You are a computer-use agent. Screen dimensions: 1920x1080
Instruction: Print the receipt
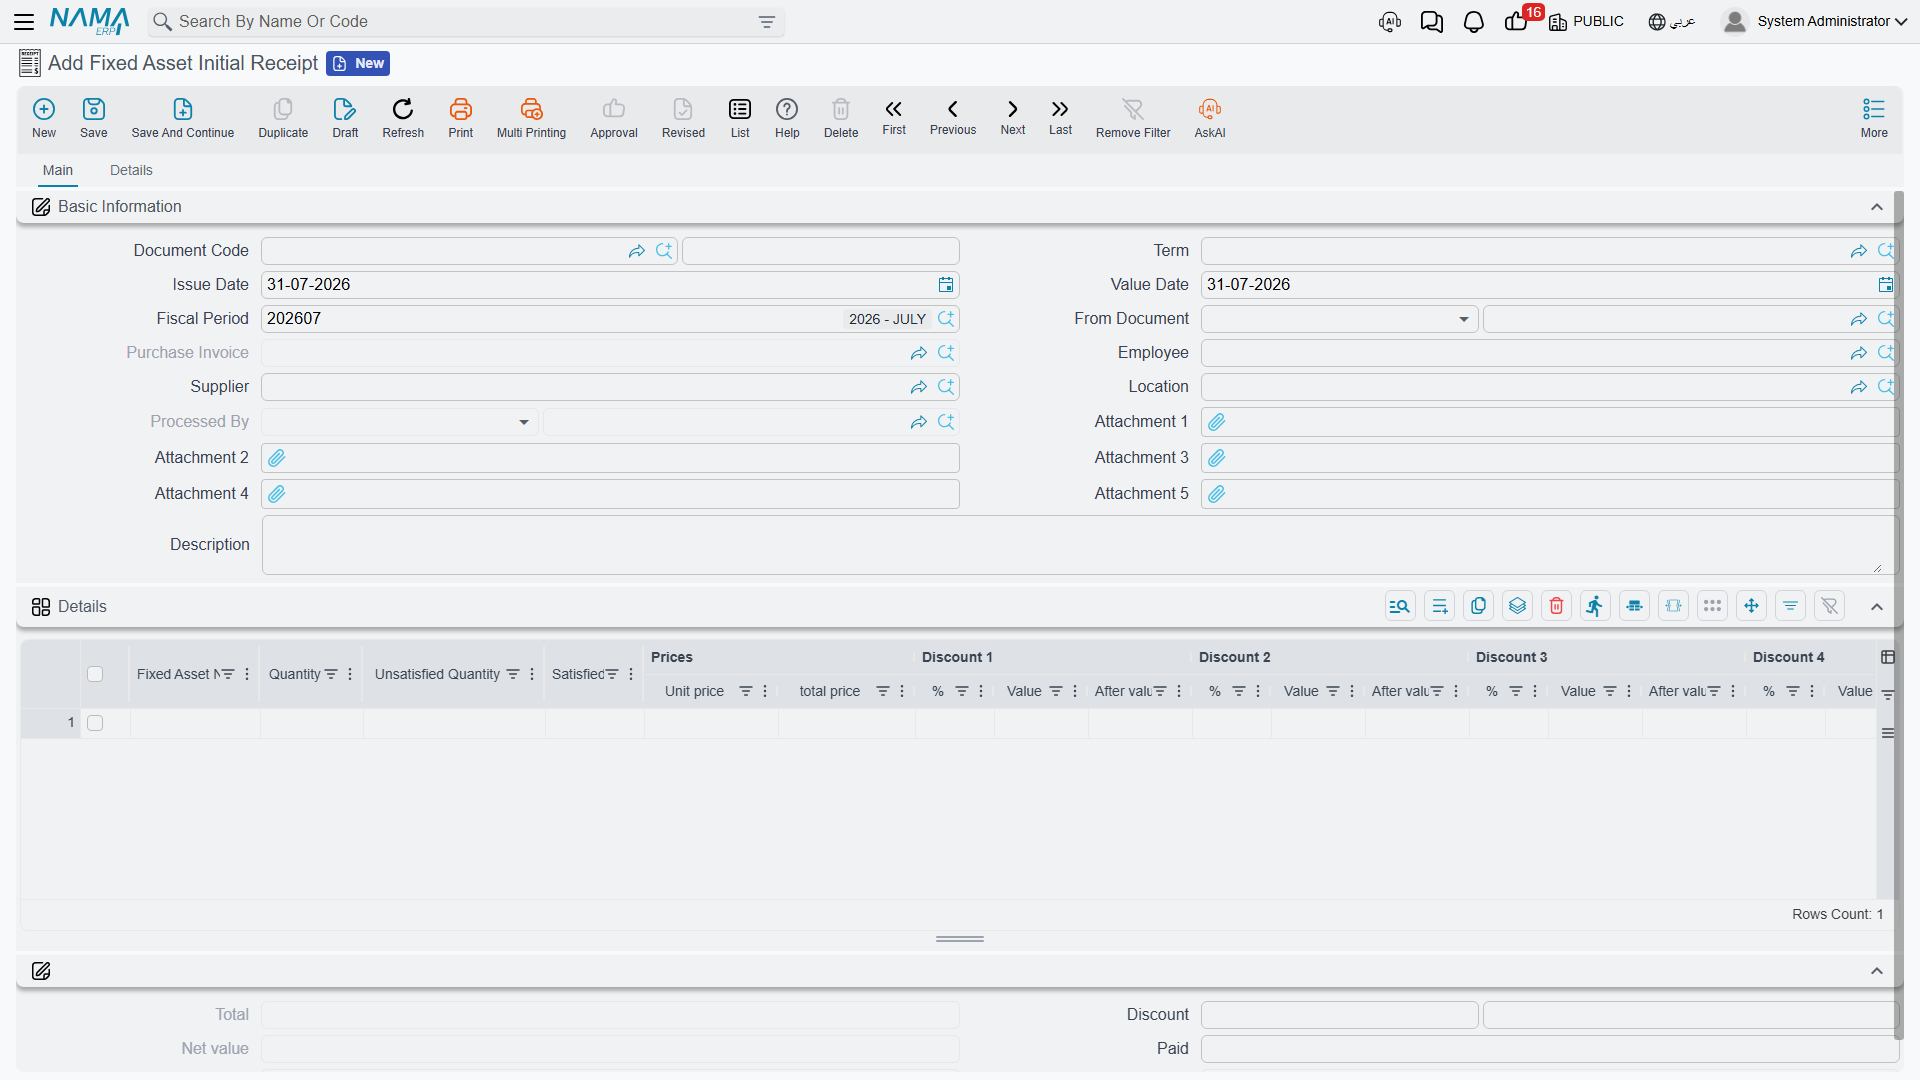461,117
